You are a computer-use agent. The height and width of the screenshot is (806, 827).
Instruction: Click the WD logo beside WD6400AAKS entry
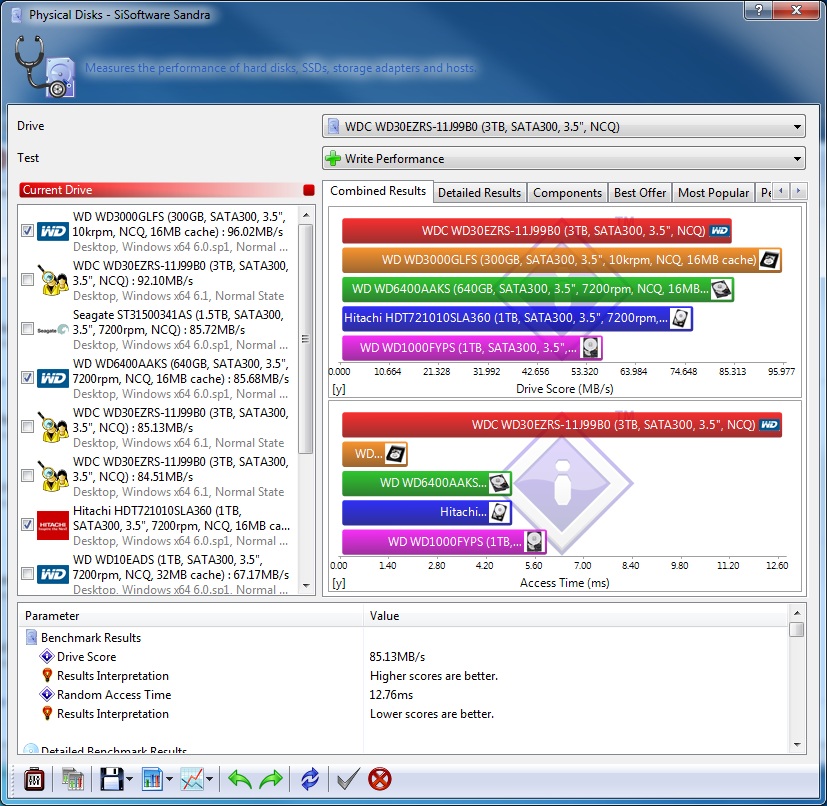click(53, 378)
